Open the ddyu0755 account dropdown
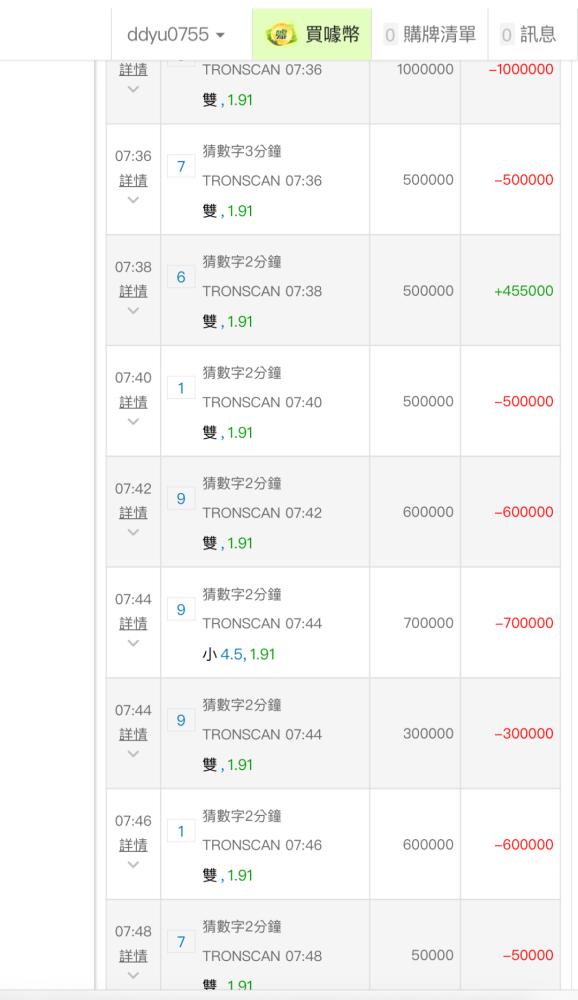578x1000 pixels. coord(175,34)
